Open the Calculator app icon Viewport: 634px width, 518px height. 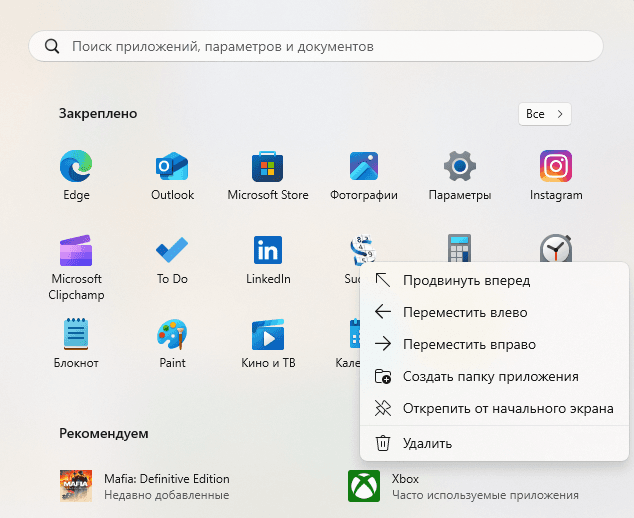[x=459, y=247]
